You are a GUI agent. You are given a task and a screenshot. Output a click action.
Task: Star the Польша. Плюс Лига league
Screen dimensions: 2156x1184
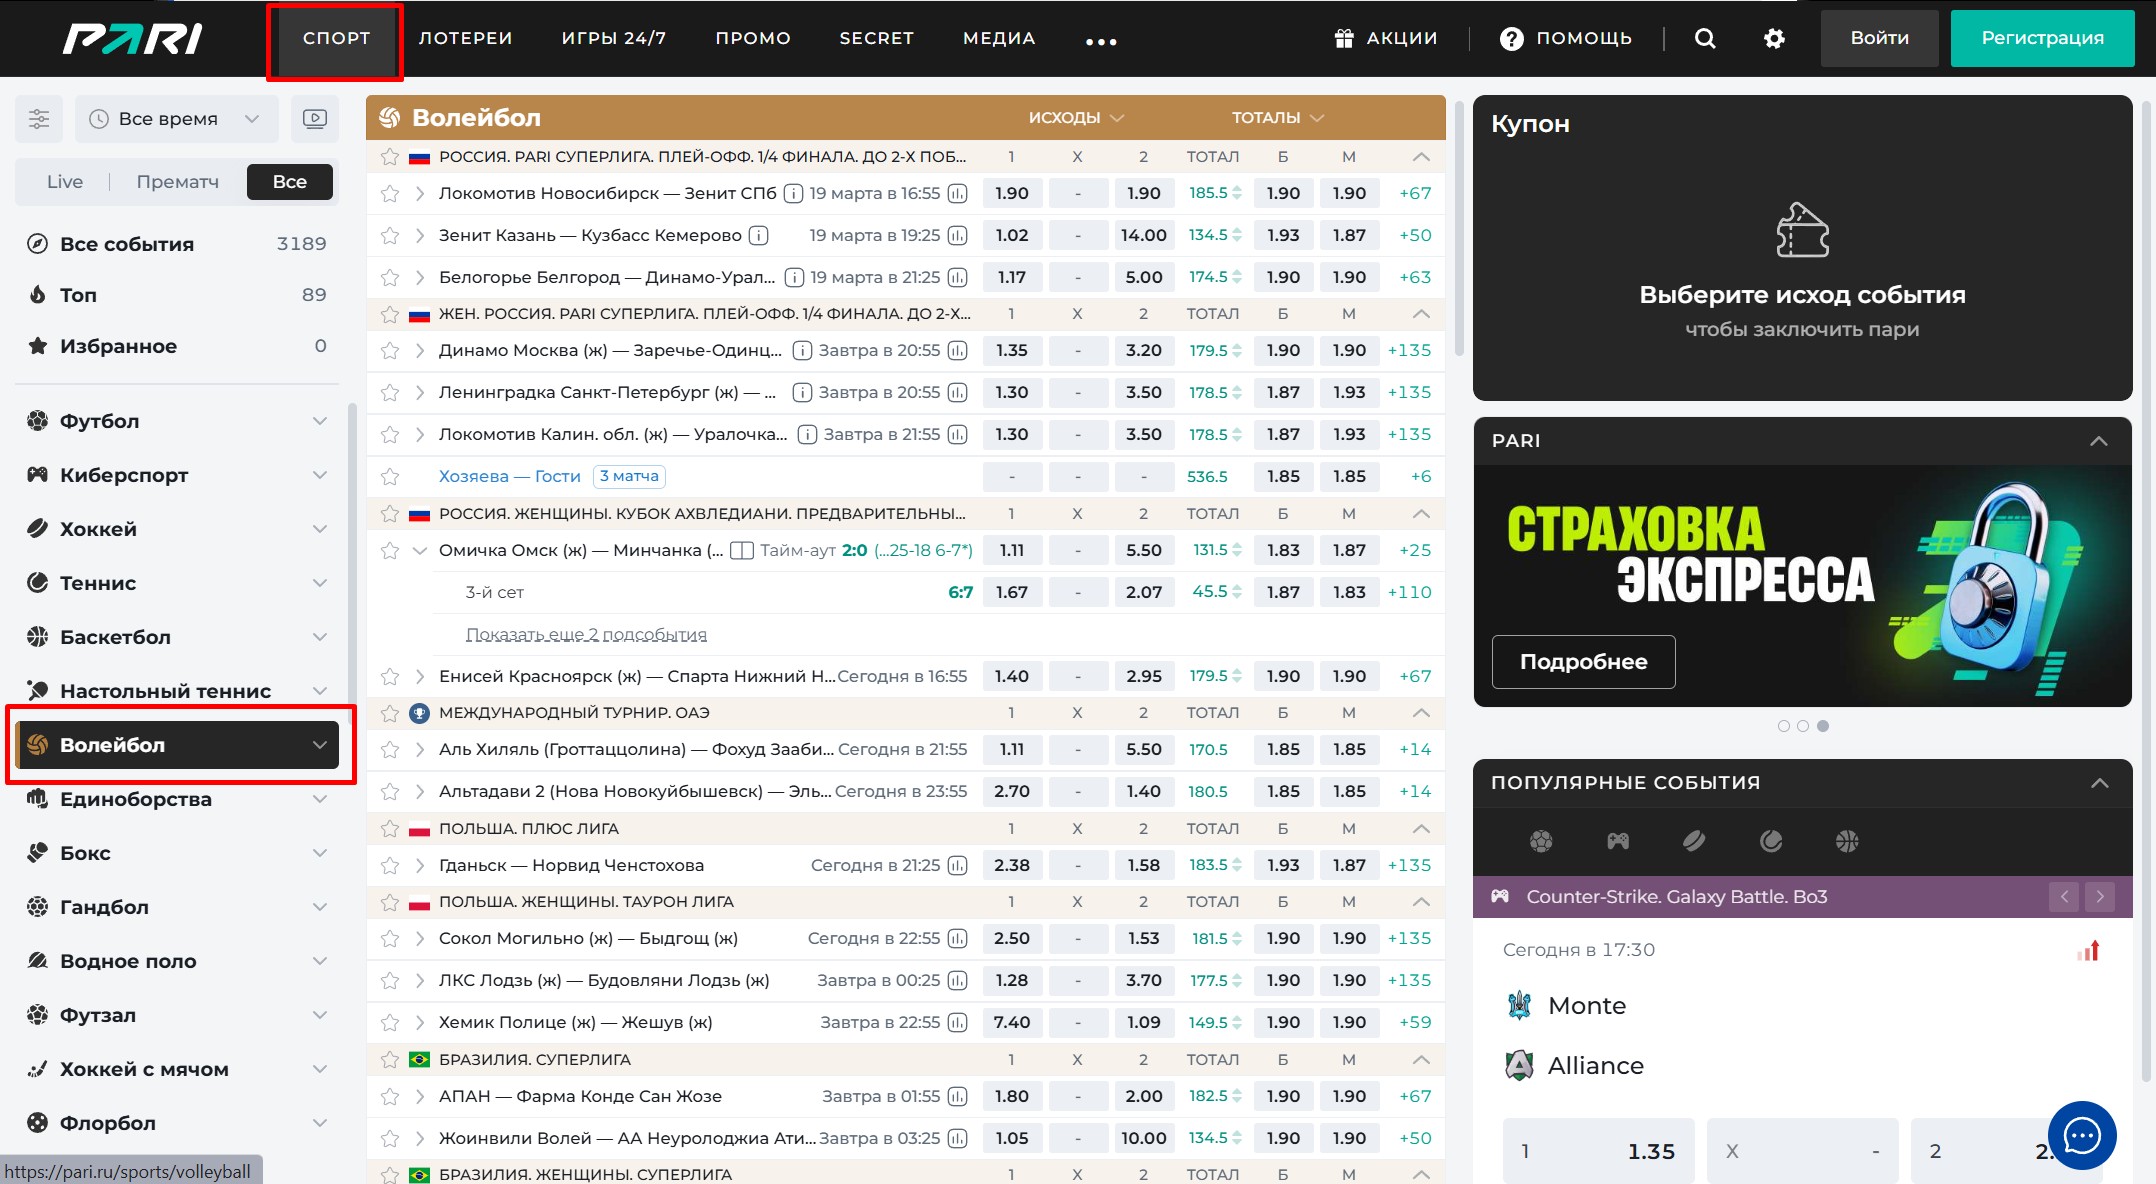pos(390,829)
